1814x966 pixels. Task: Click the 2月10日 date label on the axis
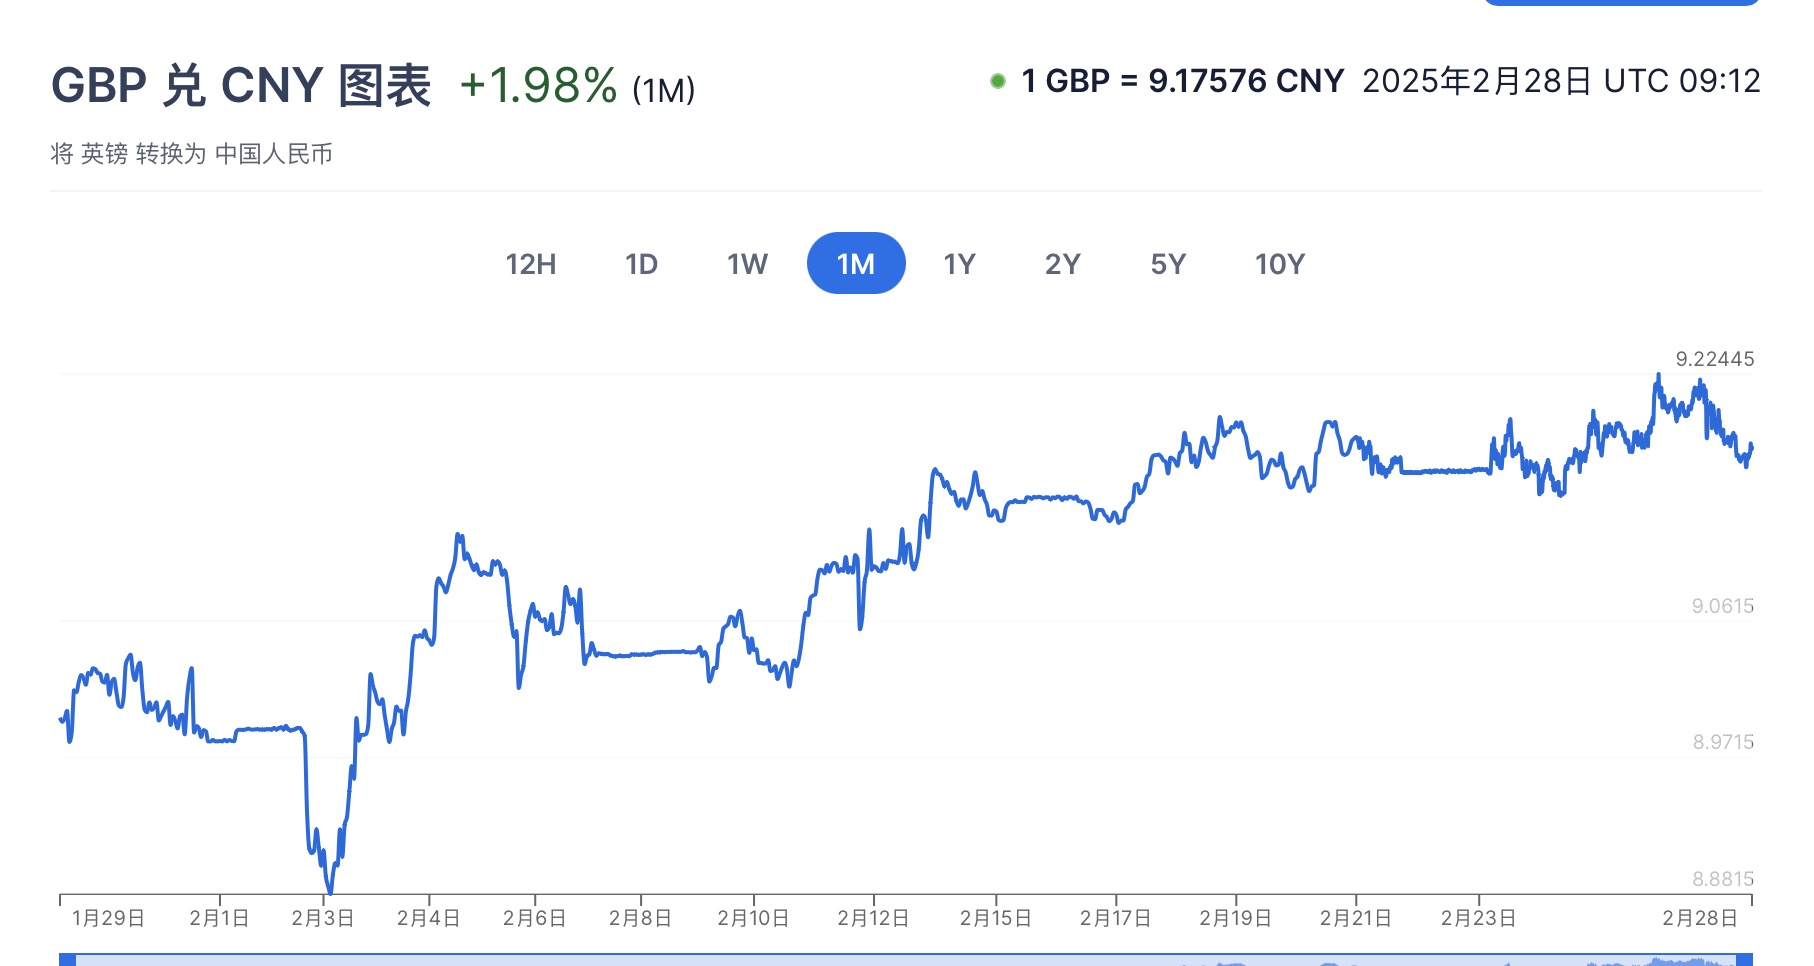point(753,918)
